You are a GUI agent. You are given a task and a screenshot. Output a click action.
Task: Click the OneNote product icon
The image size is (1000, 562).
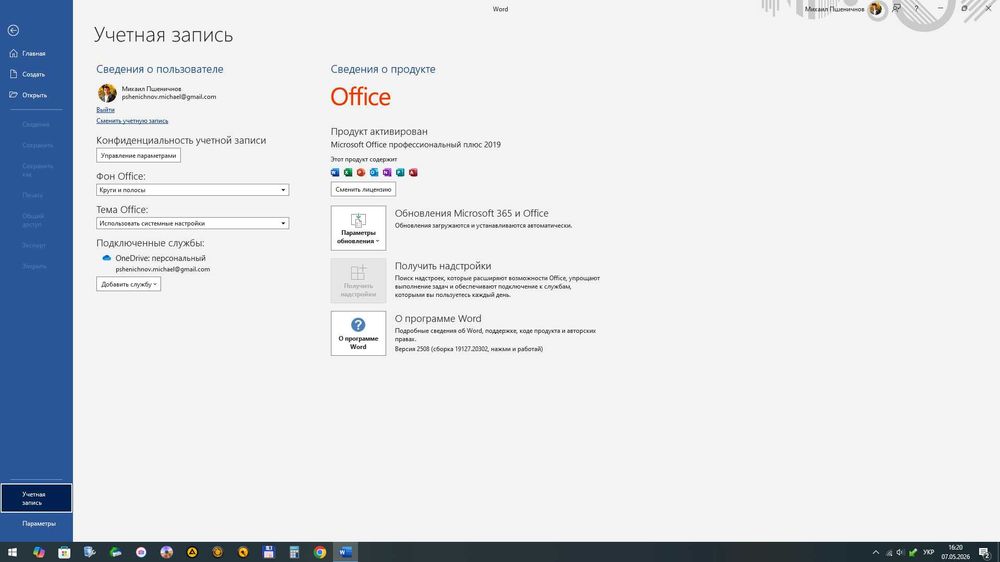(387, 172)
